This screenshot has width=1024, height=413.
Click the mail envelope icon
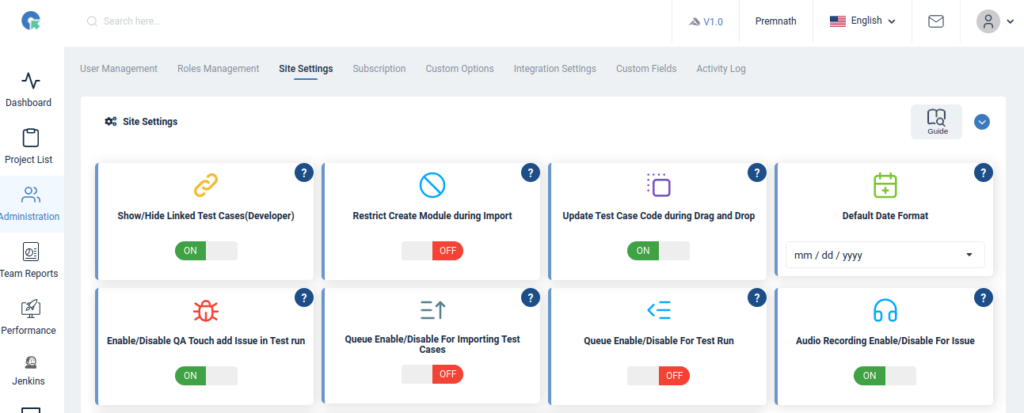tap(936, 21)
